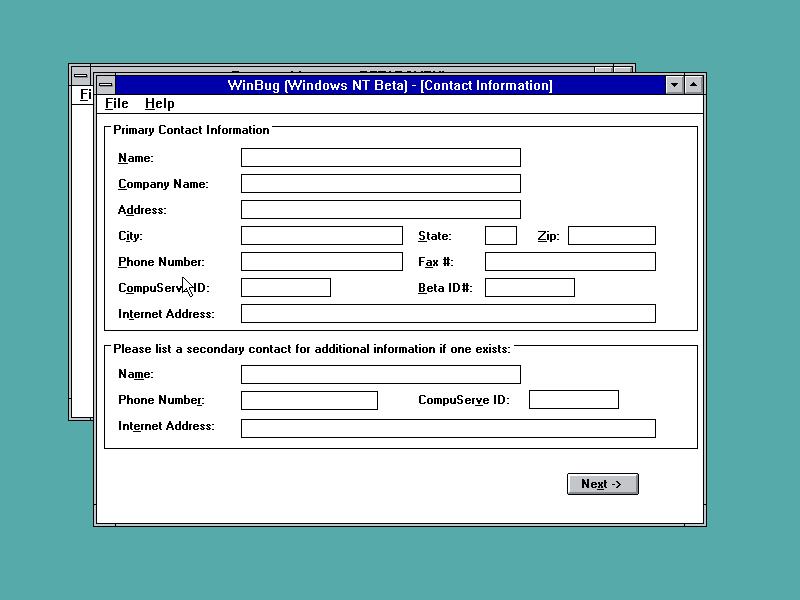Viewport: 800px width, 600px height.
Task: Focus secondary contact Phone Number field
Action: tap(309, 400)
